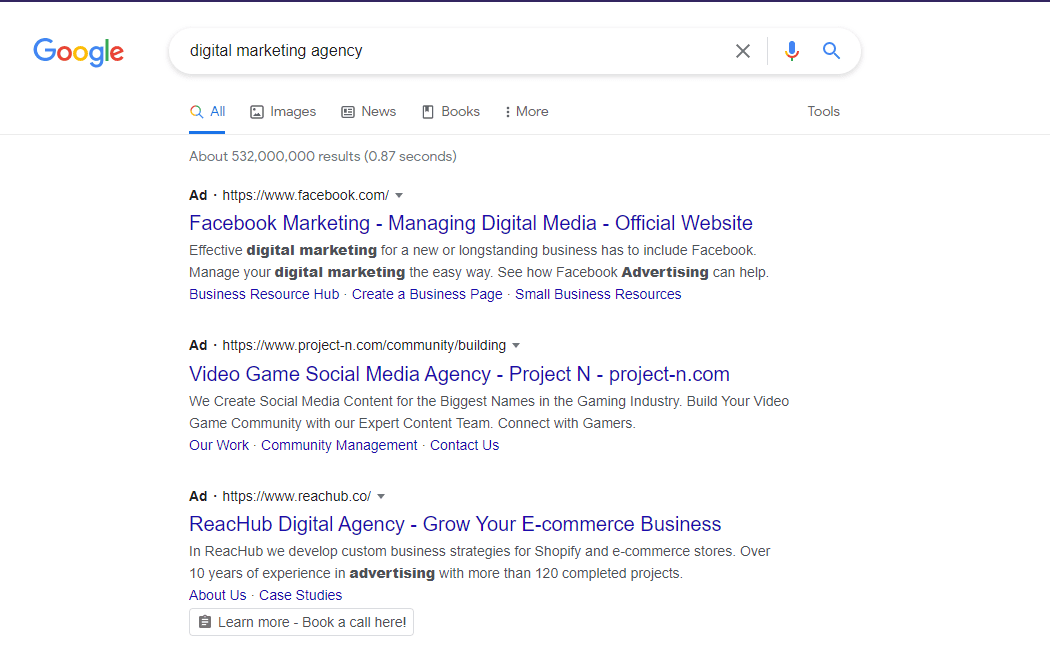Screen dimensions: 1050x650
Task: Click the Google logo to go home
Action: click(78, 52)
